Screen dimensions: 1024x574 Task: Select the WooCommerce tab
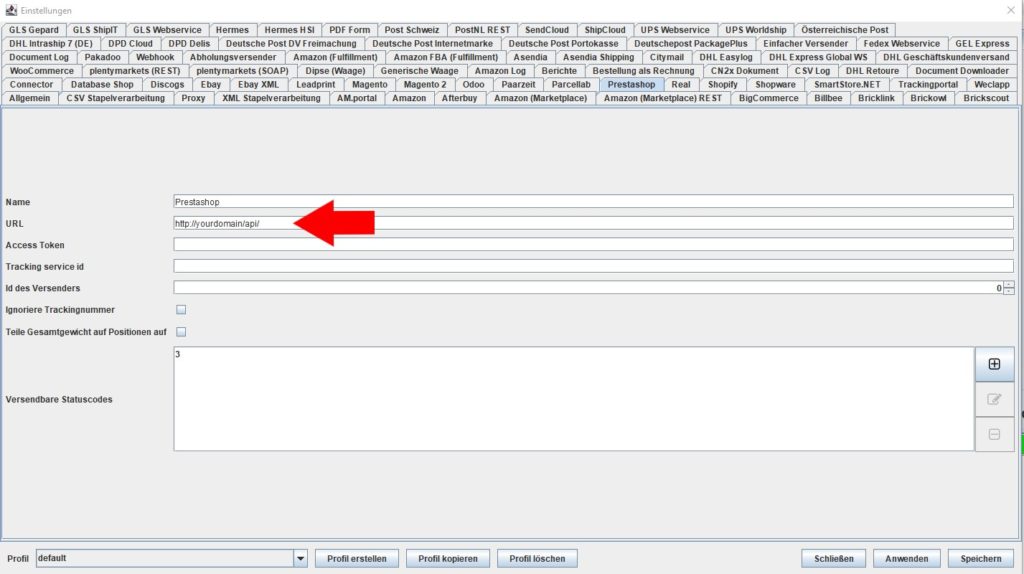coord(42,71)
